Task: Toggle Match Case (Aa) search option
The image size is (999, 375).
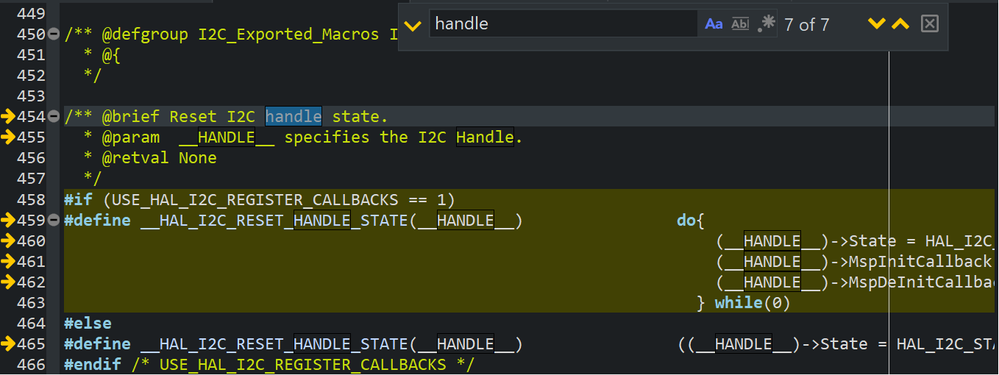Action: (714, 24)
